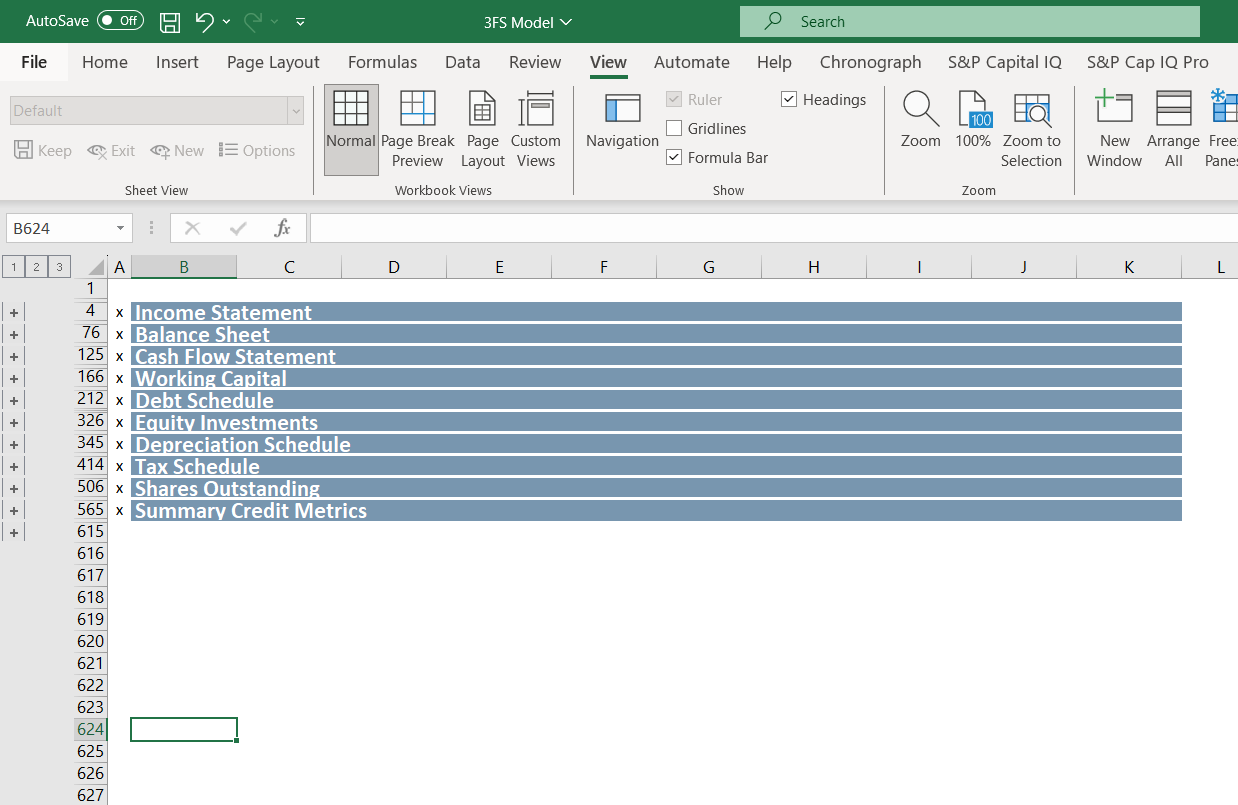Open sheet view Options
This screenshot has width=1238, height=805.
[x=257, y=150]
